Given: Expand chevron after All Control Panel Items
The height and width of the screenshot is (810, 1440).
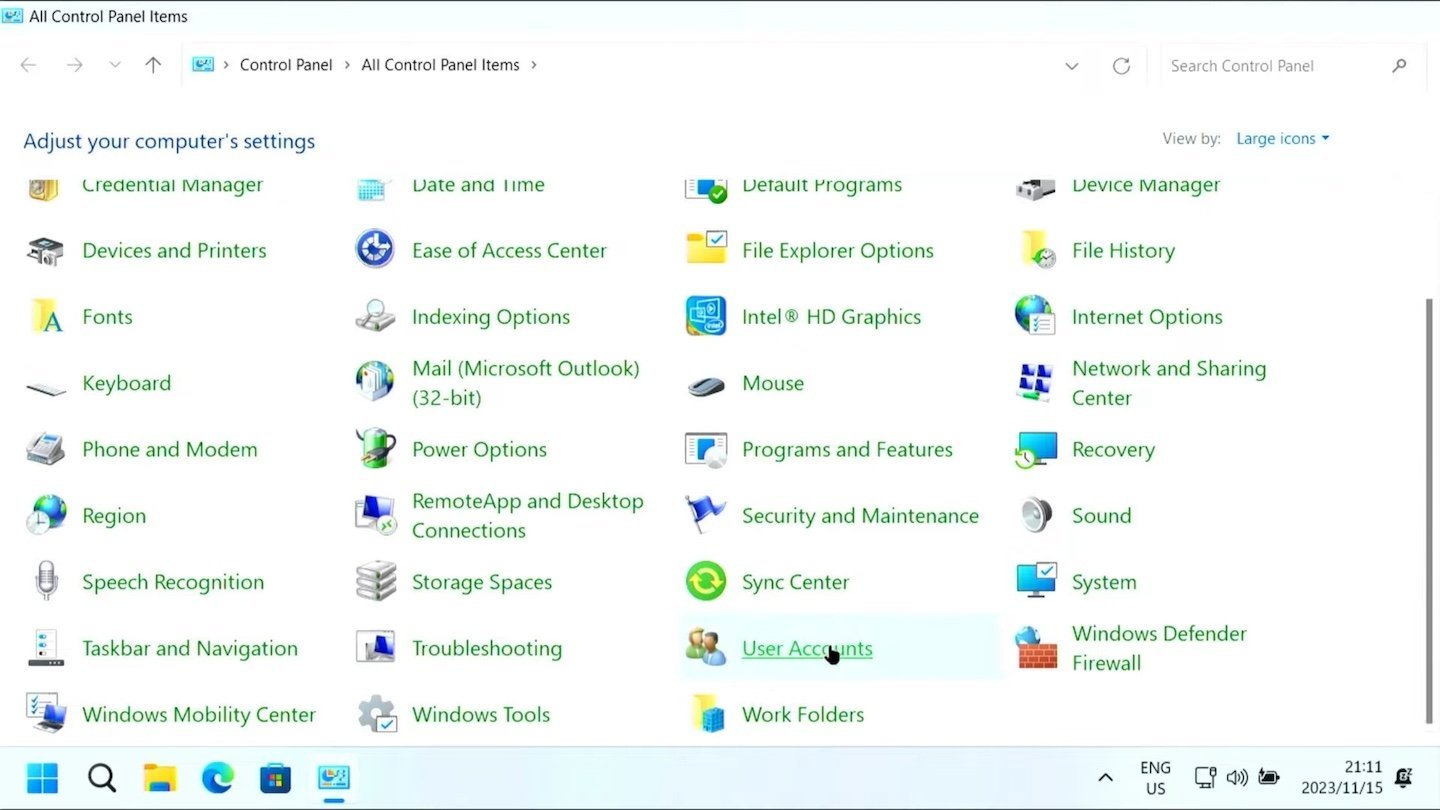Looking at the screenshot, I should point(534,65).
